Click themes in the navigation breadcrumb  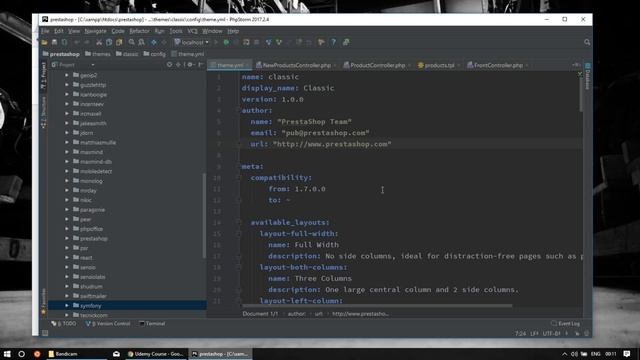point(98,54)
